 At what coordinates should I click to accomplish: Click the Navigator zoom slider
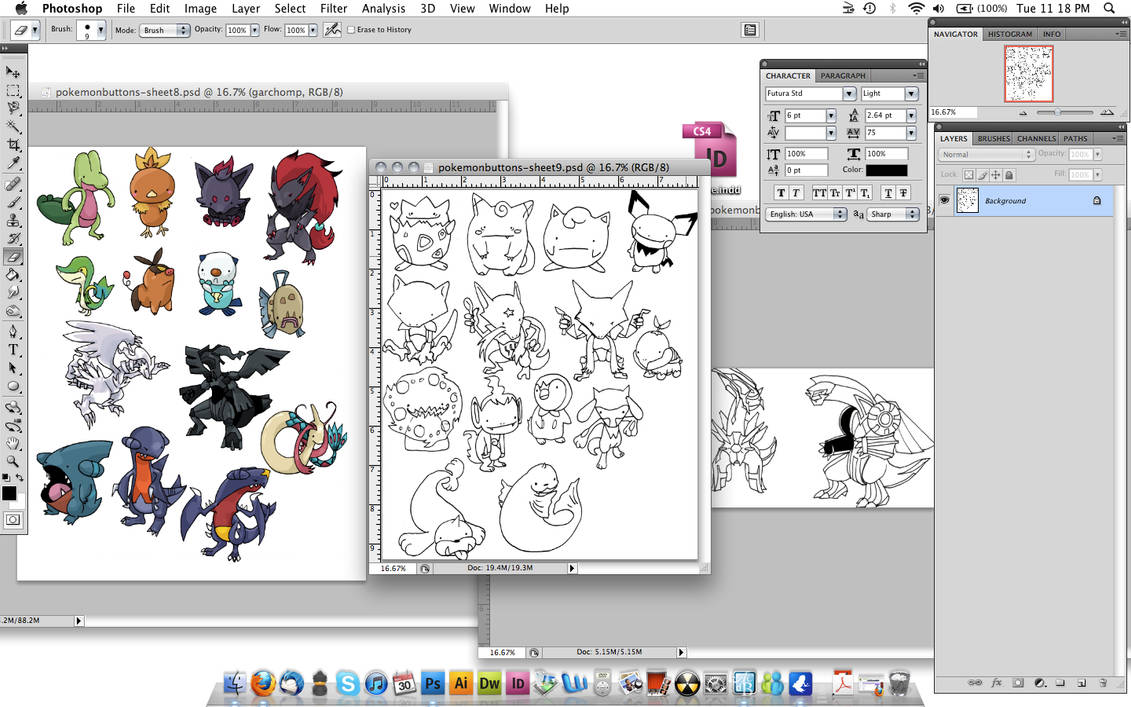pos(1065,113)
